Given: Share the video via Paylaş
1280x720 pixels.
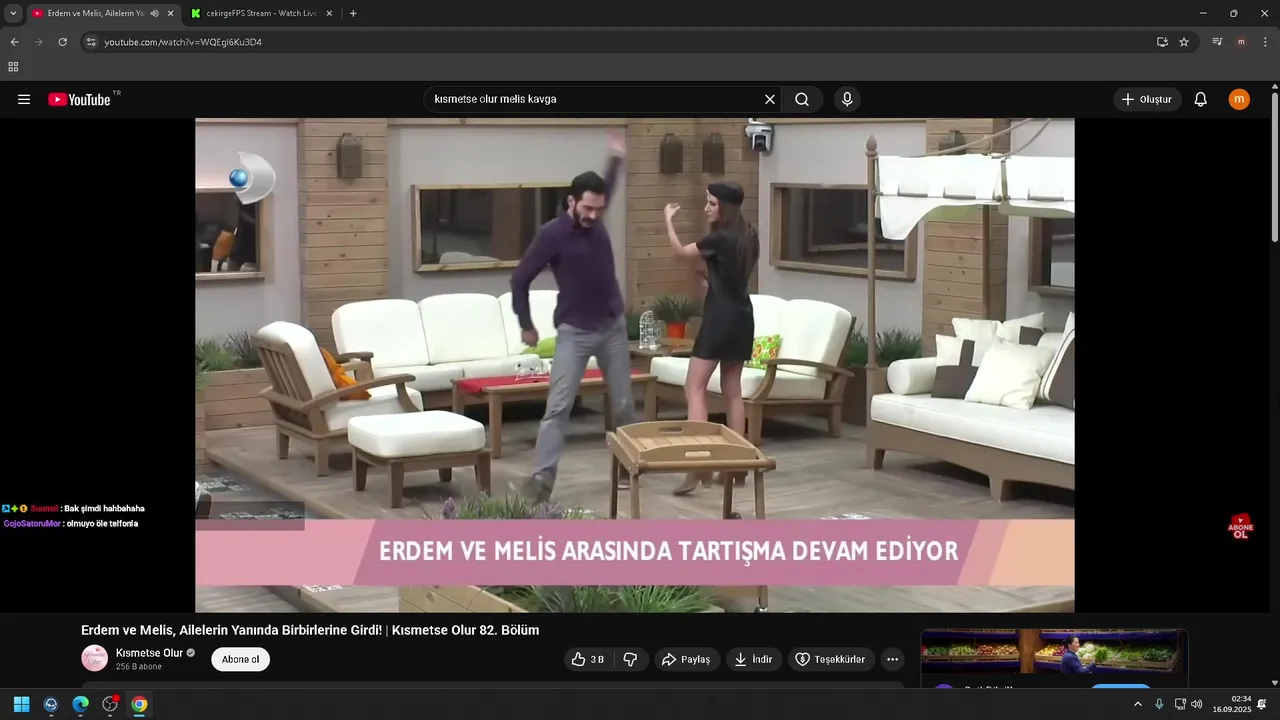Looking at the screenshot, I should tap(686, 659).
